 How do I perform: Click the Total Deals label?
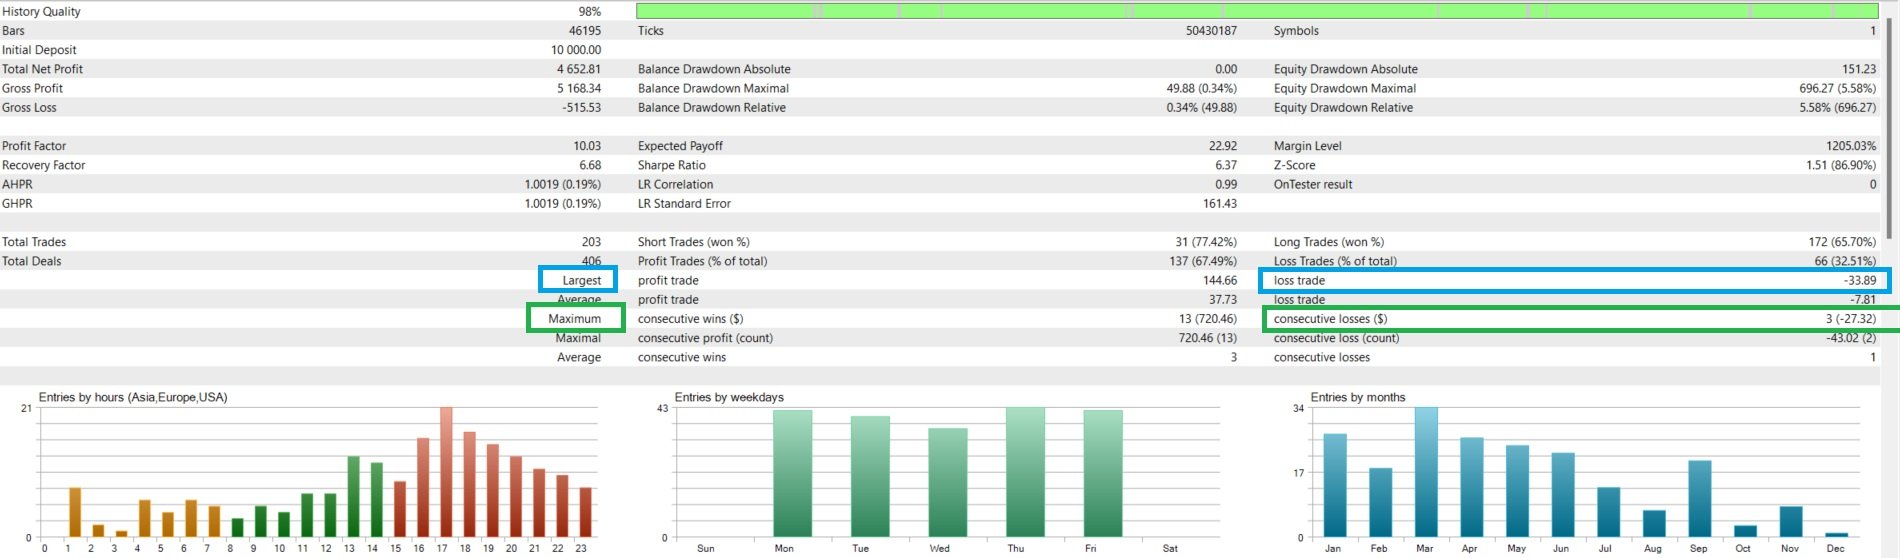[31, 261]
